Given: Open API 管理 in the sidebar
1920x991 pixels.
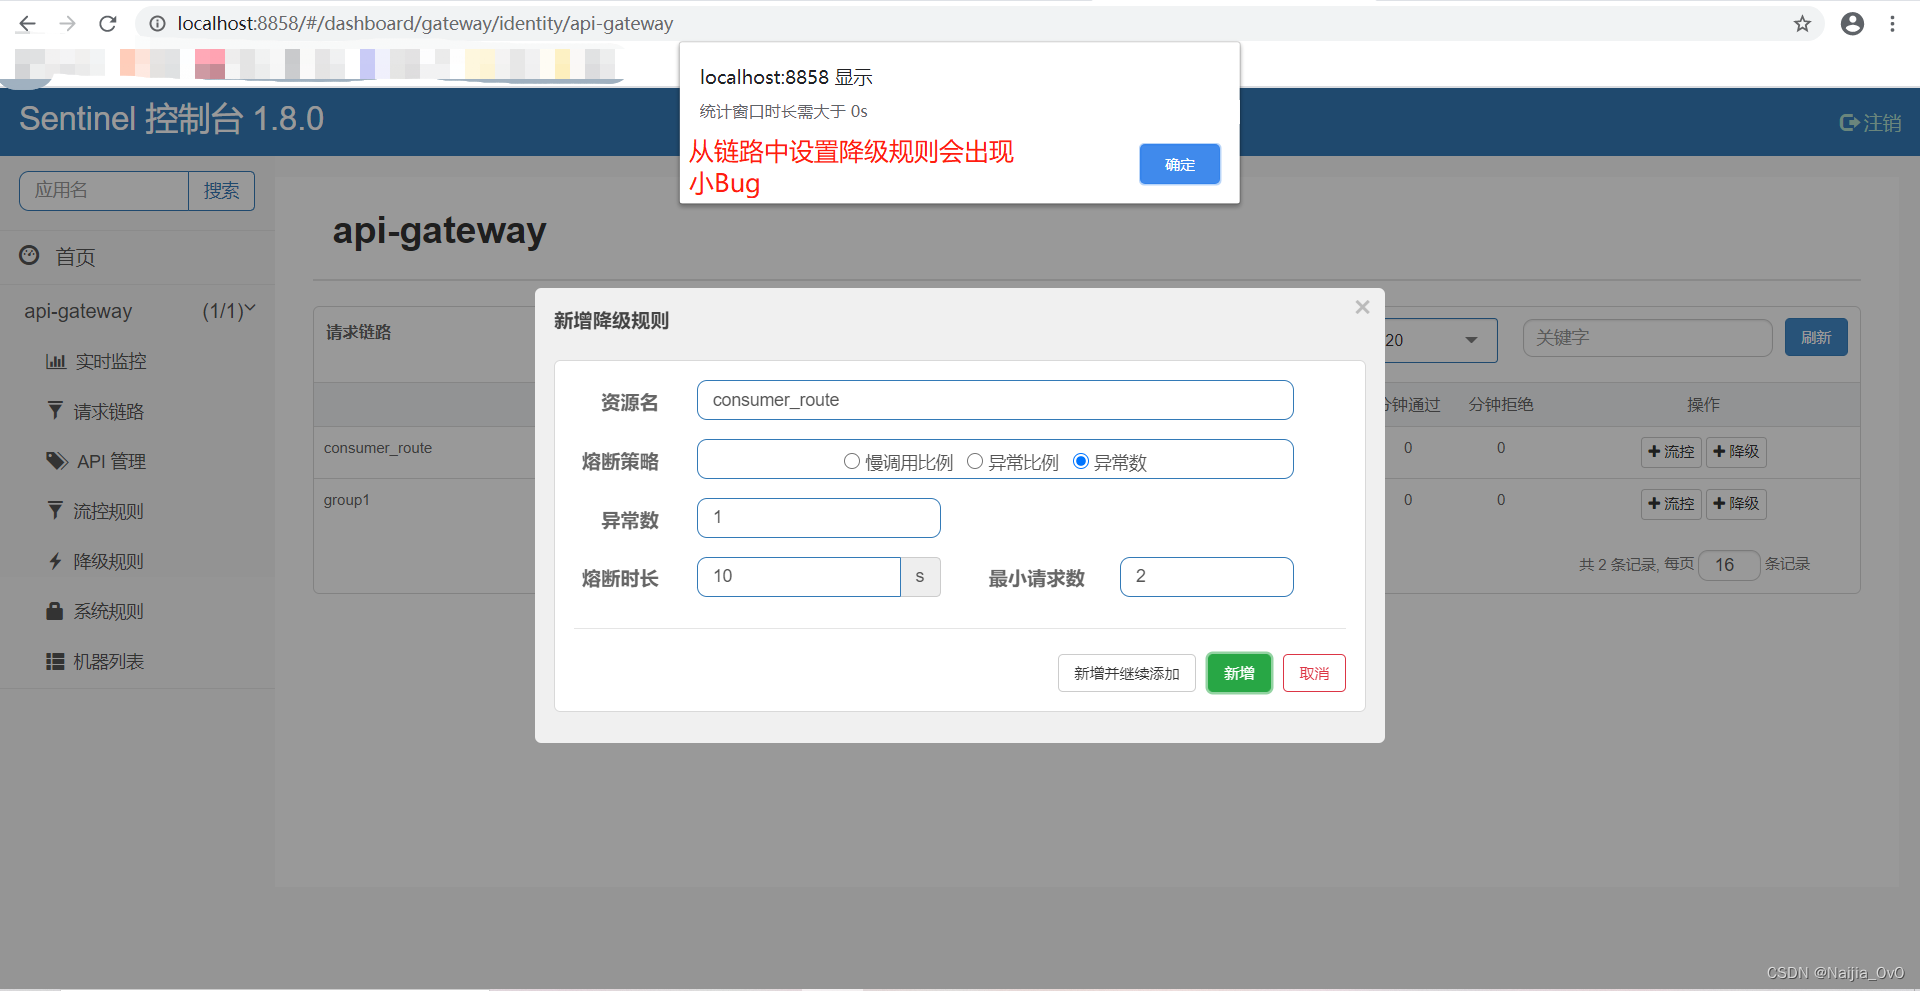Looking at the screenshot, I should tap(112, 461).
